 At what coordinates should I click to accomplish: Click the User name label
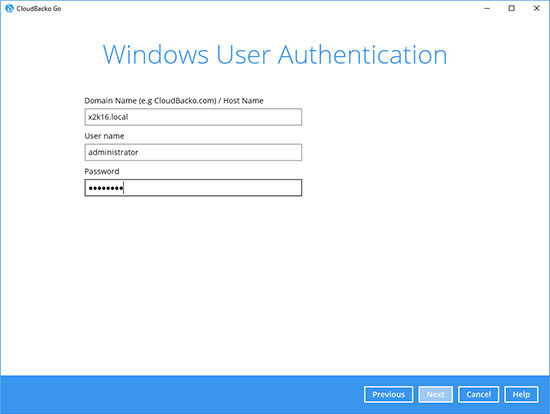tap(104, 136)
